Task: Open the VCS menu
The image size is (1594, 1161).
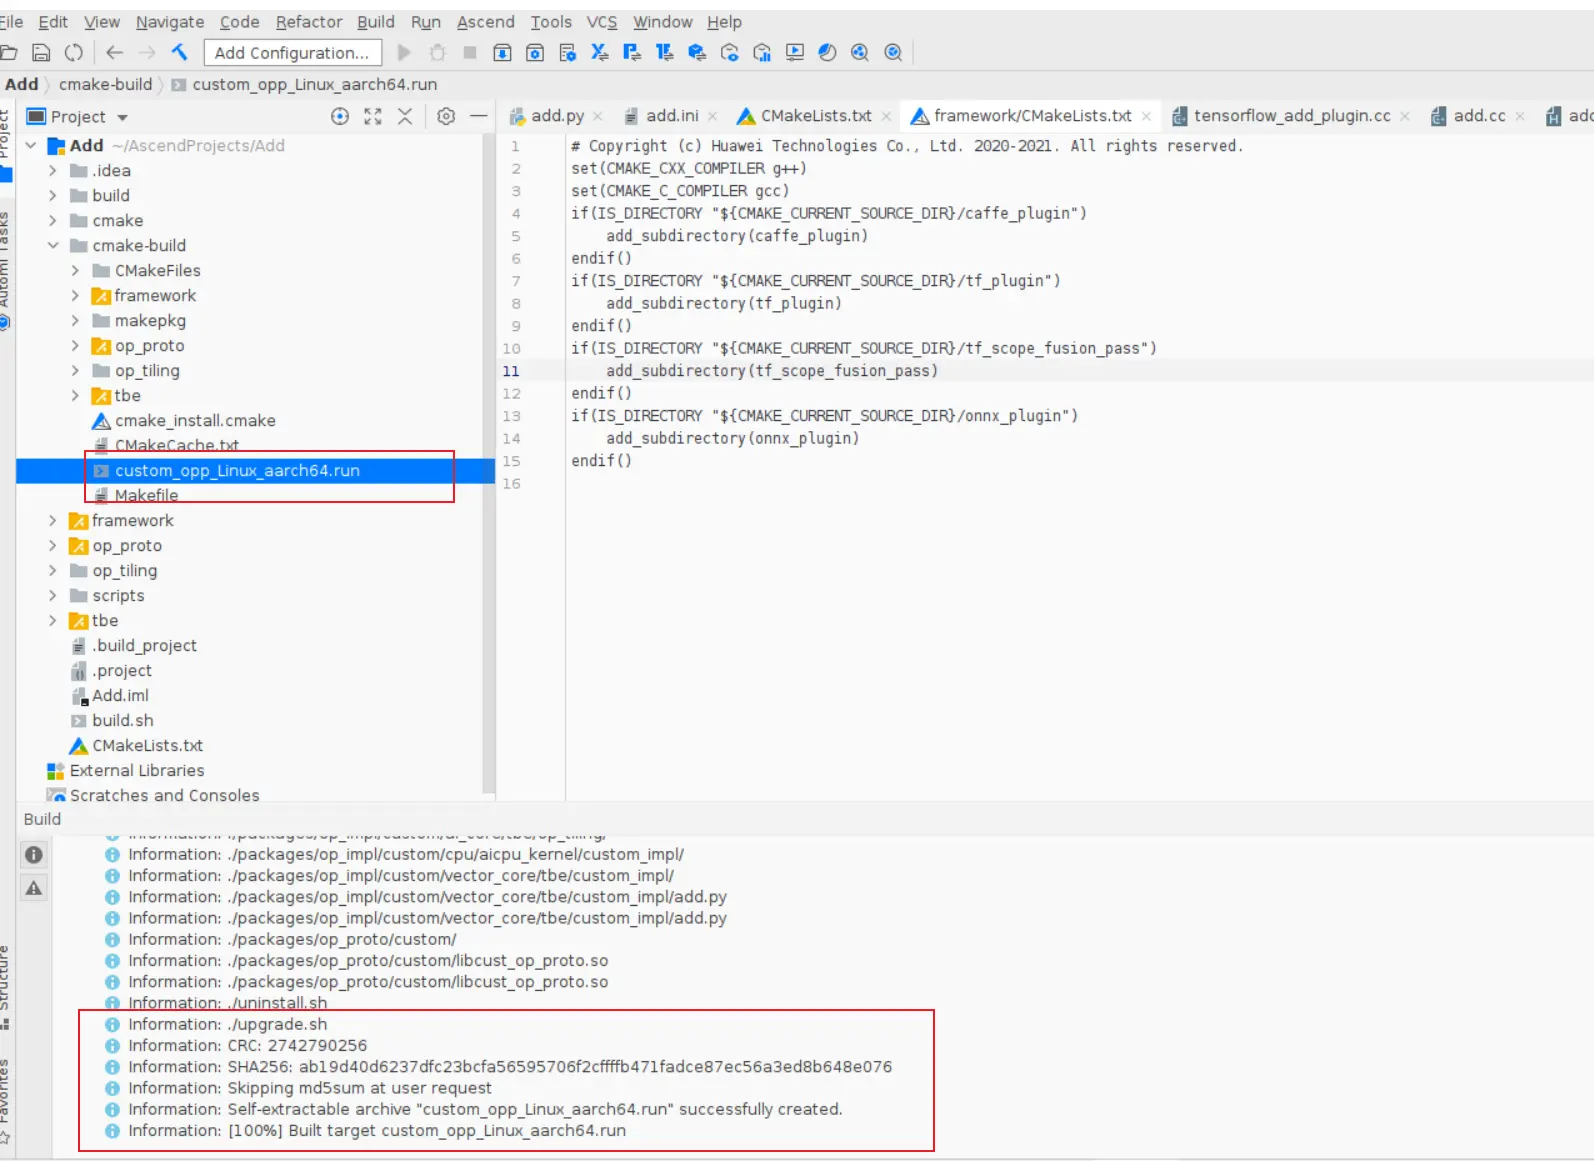Action: click(601, 22)
